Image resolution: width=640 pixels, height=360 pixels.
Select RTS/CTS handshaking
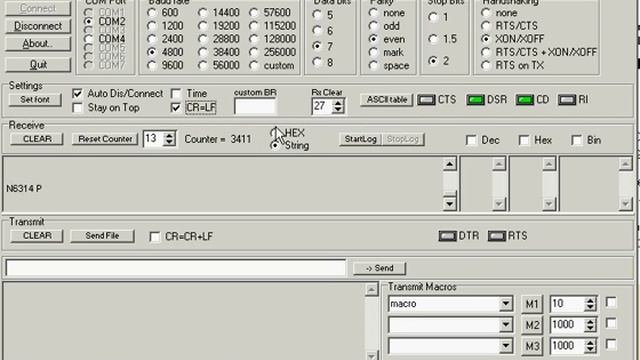point(486,26)
